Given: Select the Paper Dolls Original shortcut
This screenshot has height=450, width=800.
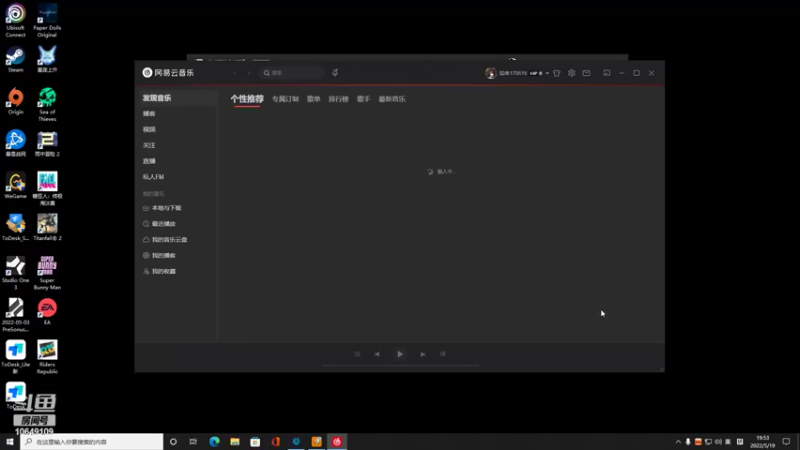Looking at the screenshot, I should (47, 21).
